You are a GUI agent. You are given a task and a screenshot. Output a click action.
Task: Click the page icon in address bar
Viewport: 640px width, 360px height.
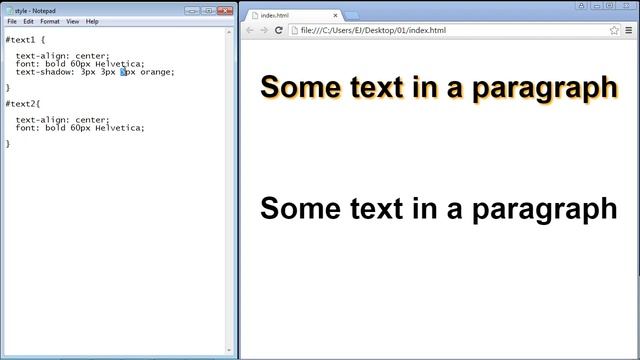point(295,30)
